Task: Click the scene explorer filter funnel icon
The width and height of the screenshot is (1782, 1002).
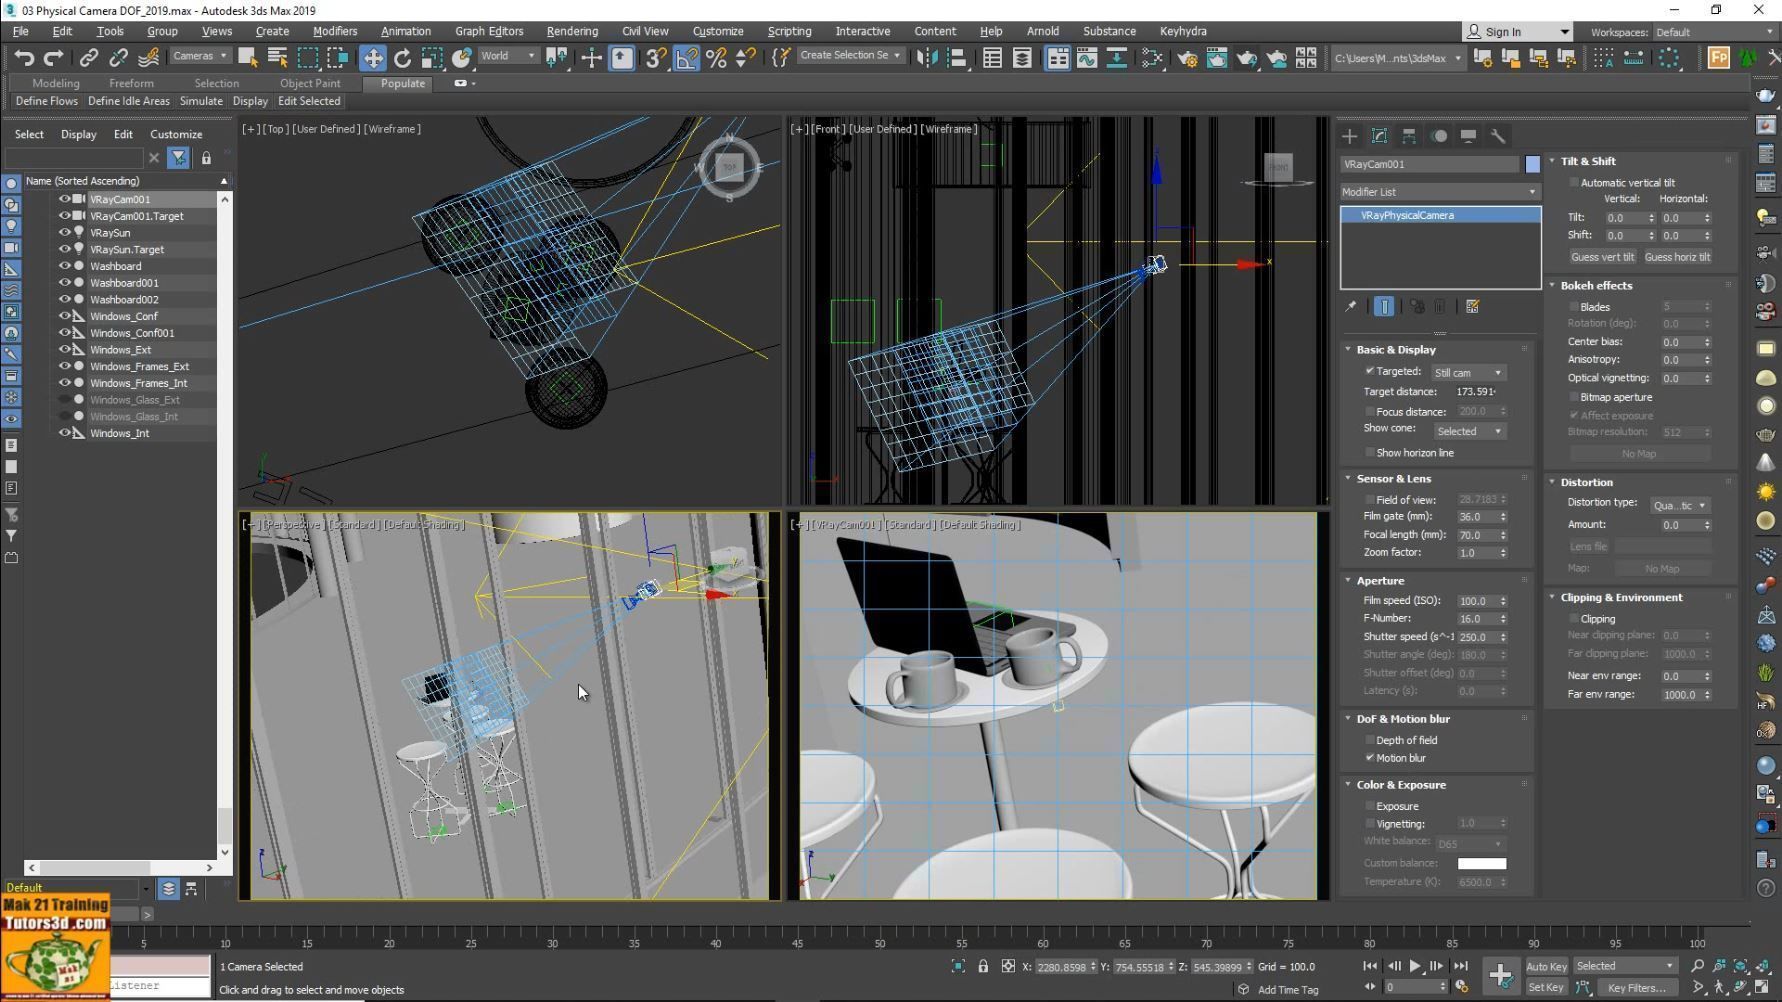Action: (x=178, y=158)
